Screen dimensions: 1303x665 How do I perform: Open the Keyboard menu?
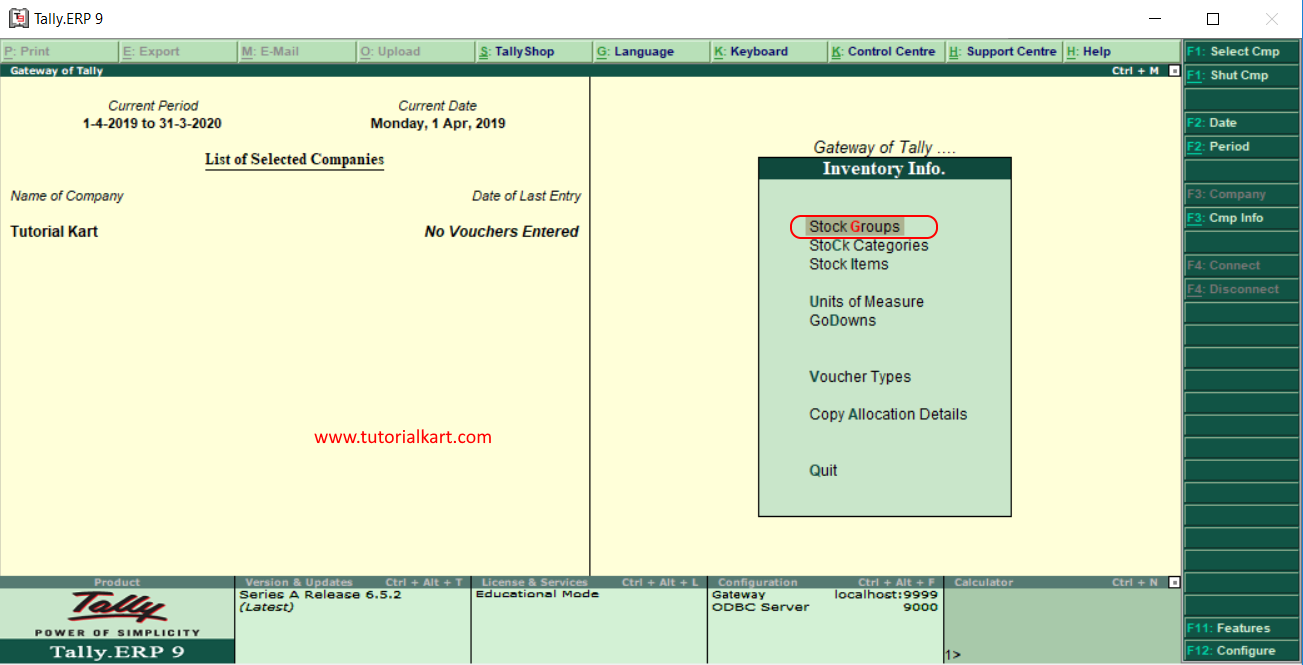pyautogui.click(x=768, y=52)
